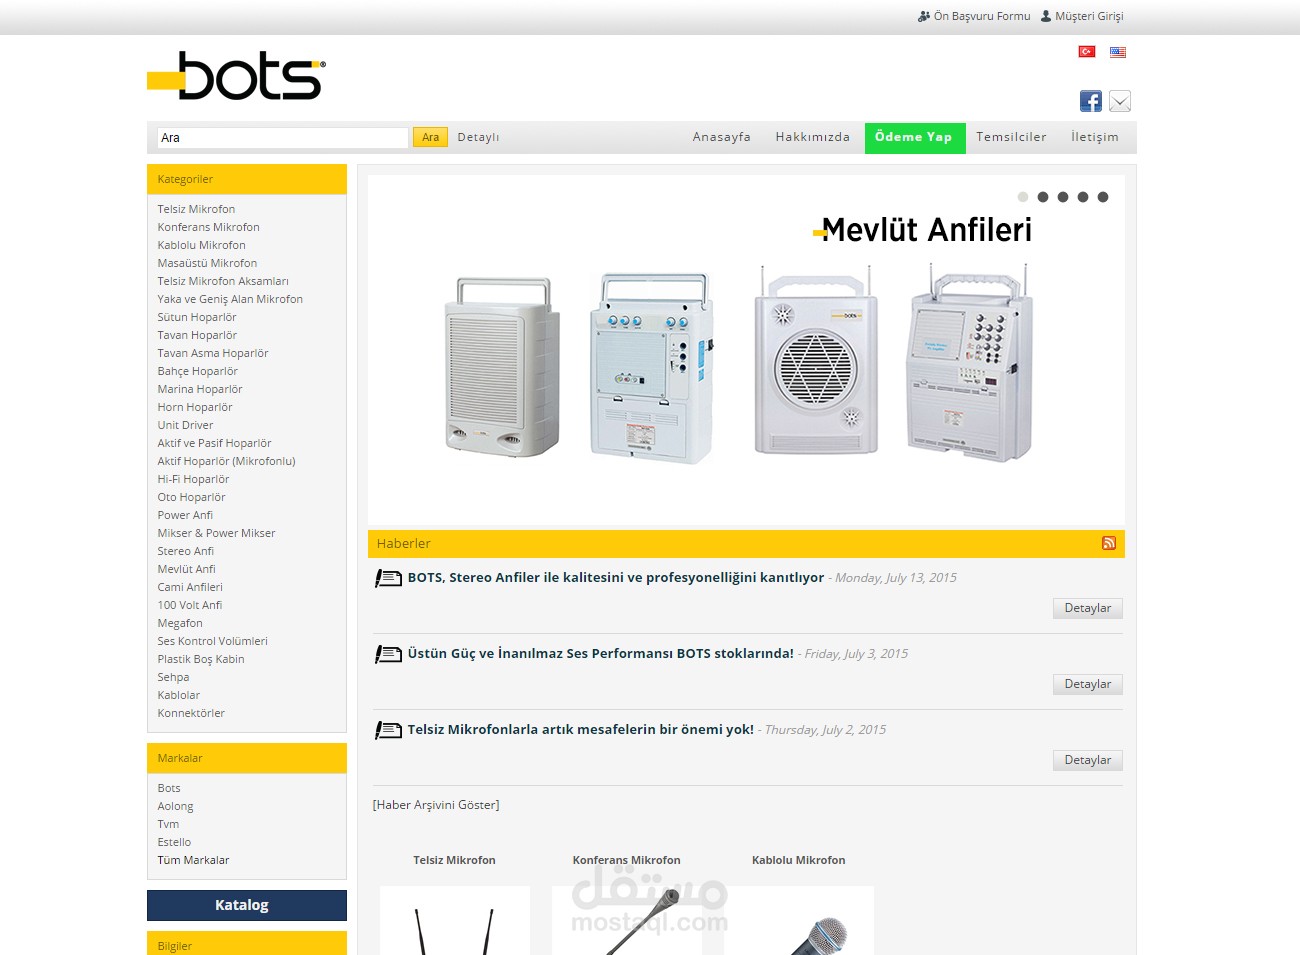Open the Facebook page via the Facebook icon

click(x=1090, y=100)
